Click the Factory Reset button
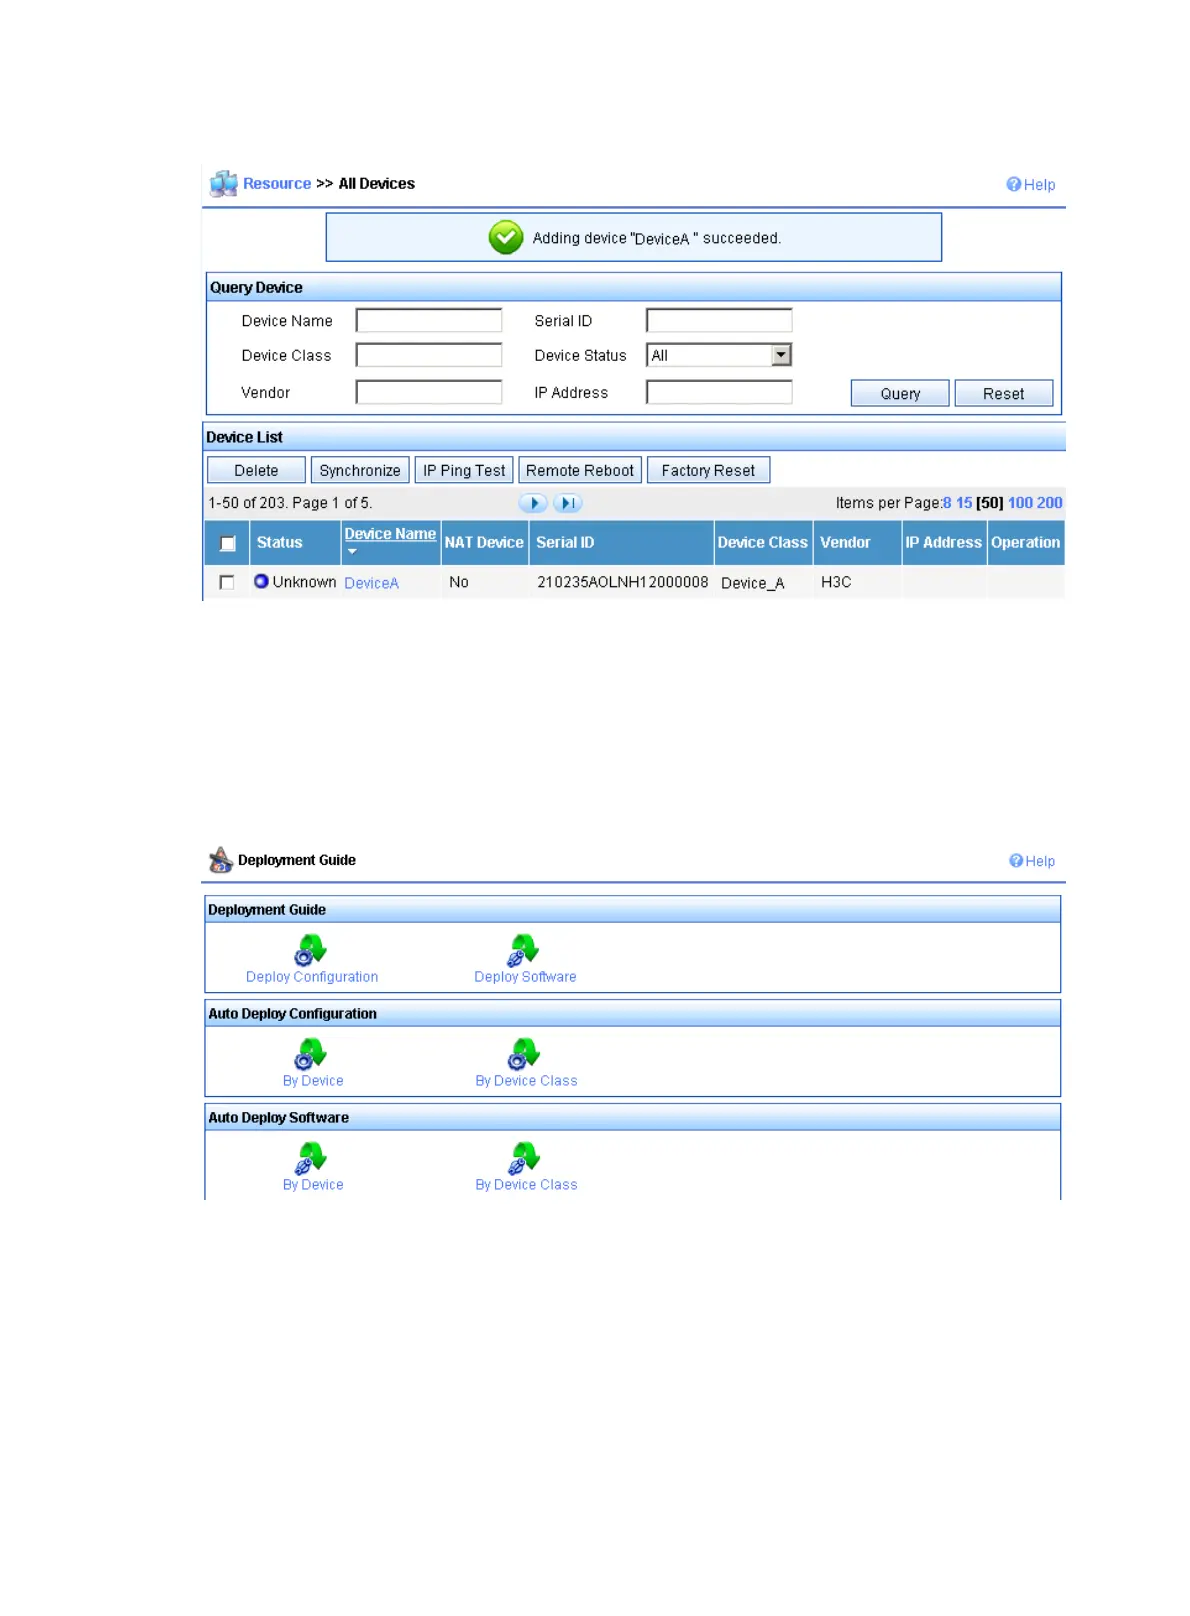 pos(708,470)
